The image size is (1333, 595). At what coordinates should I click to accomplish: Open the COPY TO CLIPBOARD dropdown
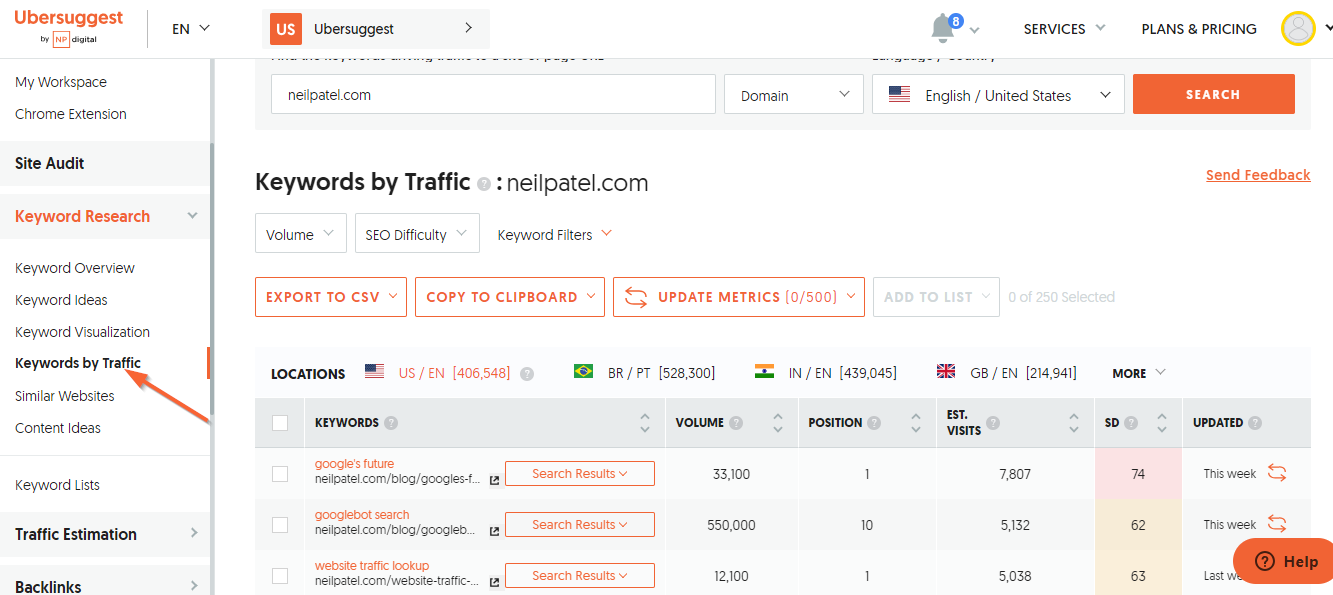[510, 297]
